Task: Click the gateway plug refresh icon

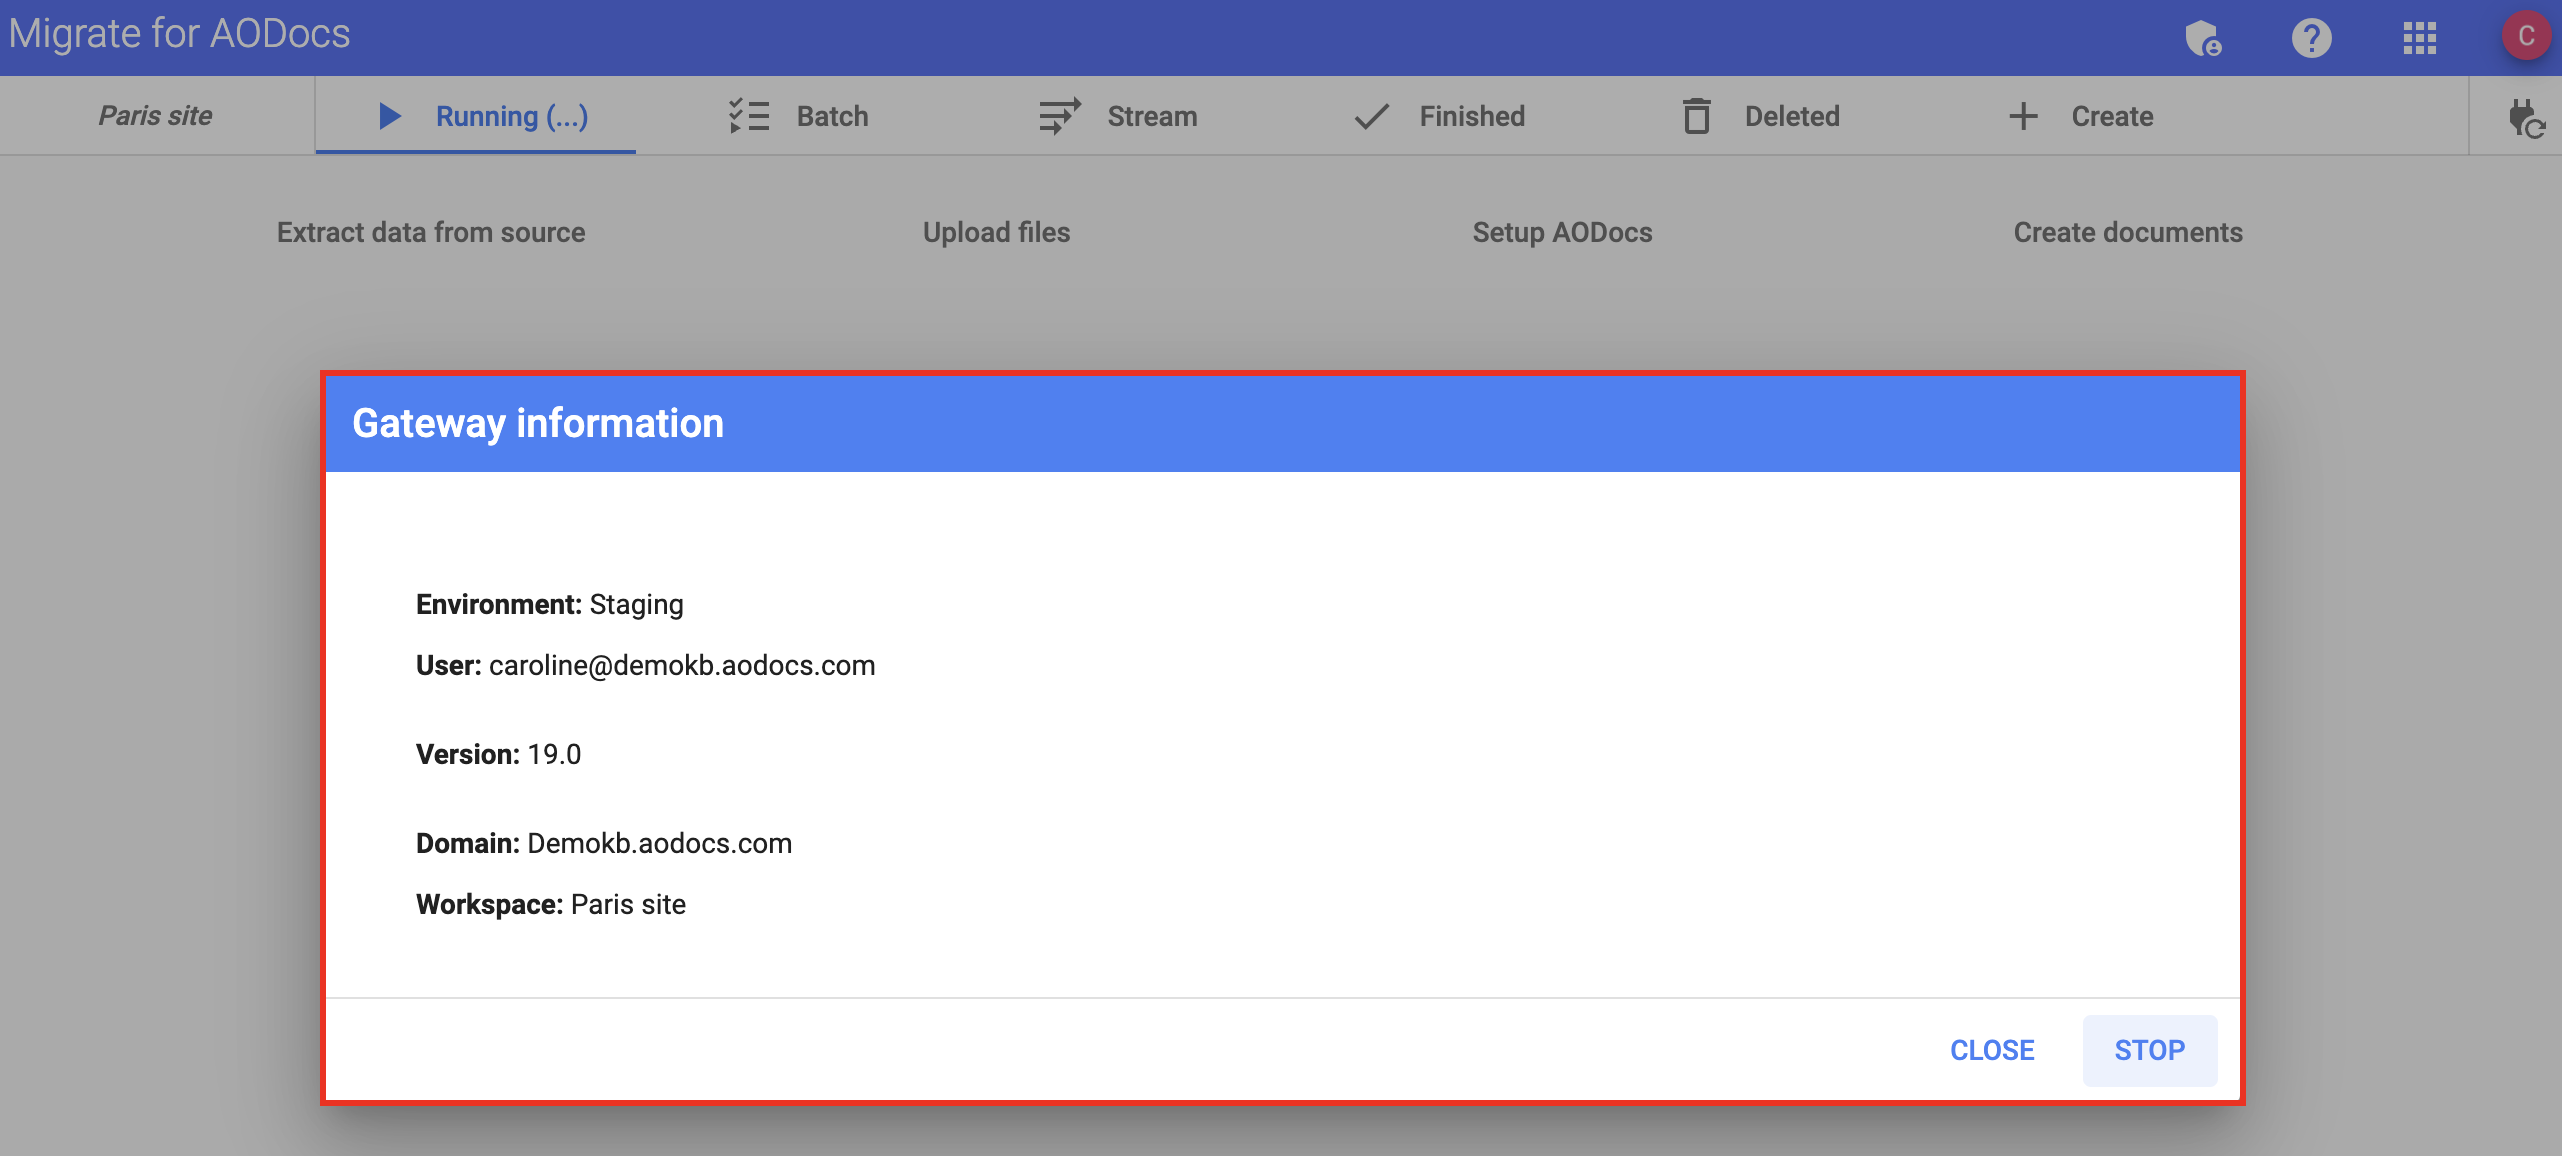Action: click(2526, 118)
